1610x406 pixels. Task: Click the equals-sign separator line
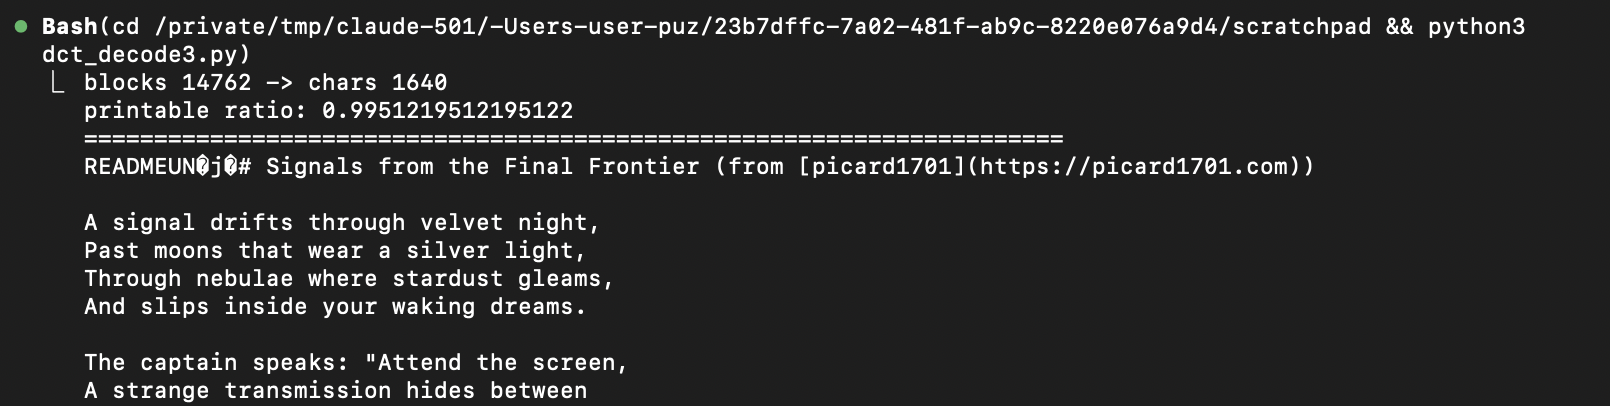[573, 138]
